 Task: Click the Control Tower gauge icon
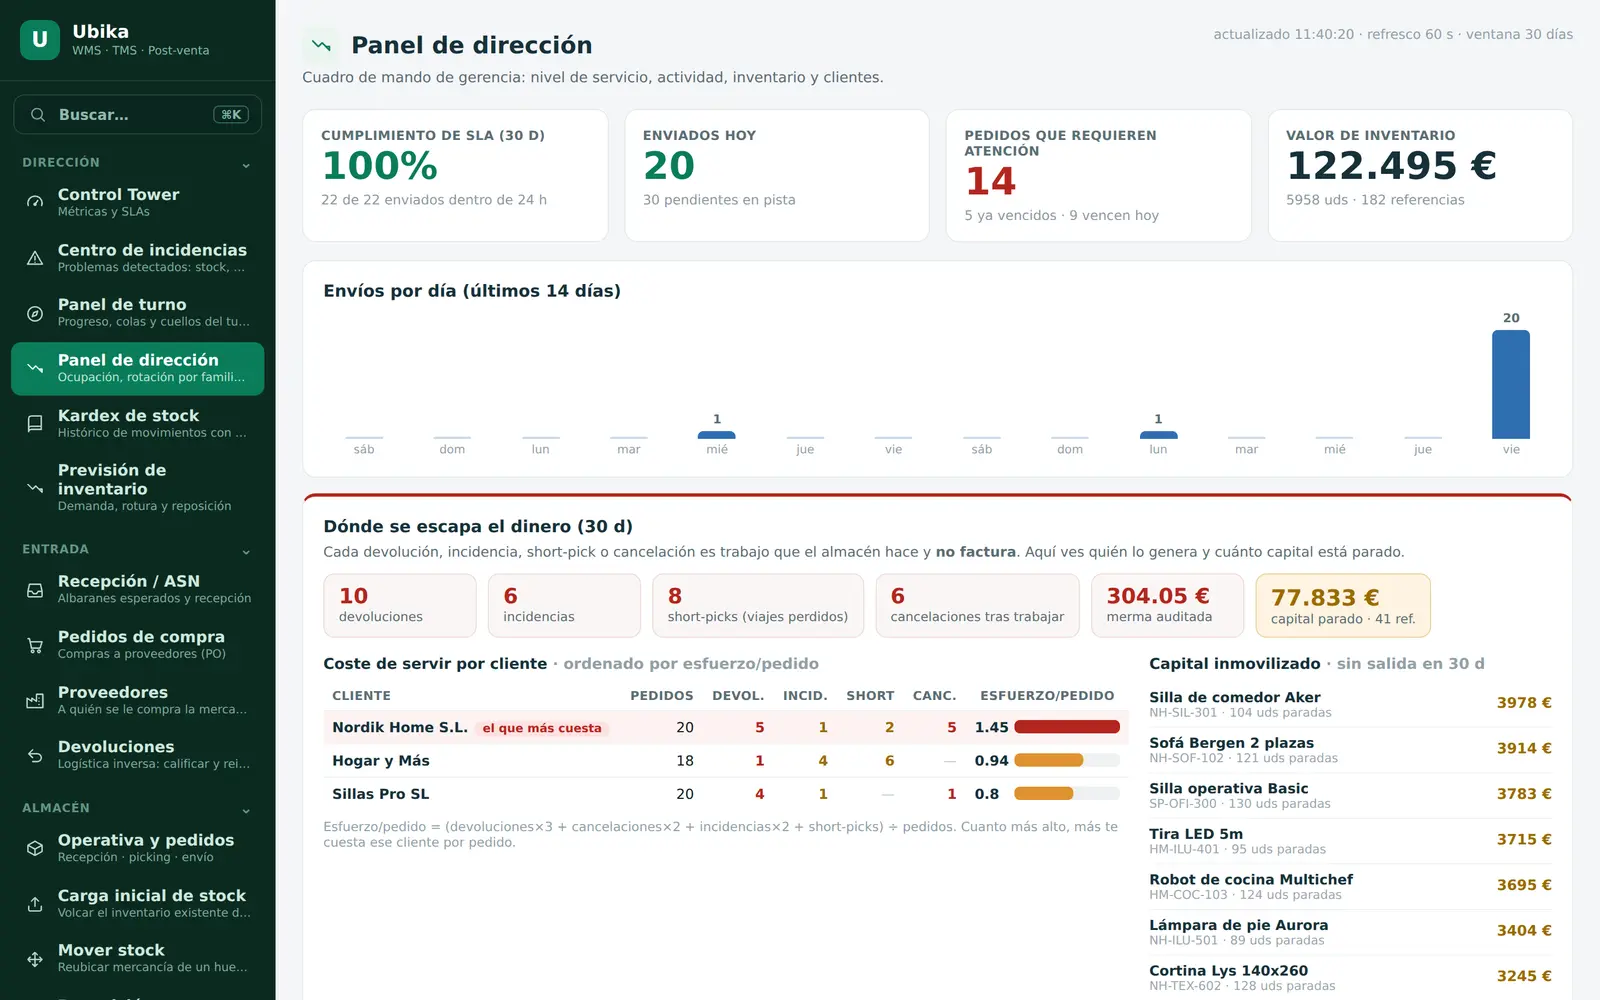click(35, 202)
